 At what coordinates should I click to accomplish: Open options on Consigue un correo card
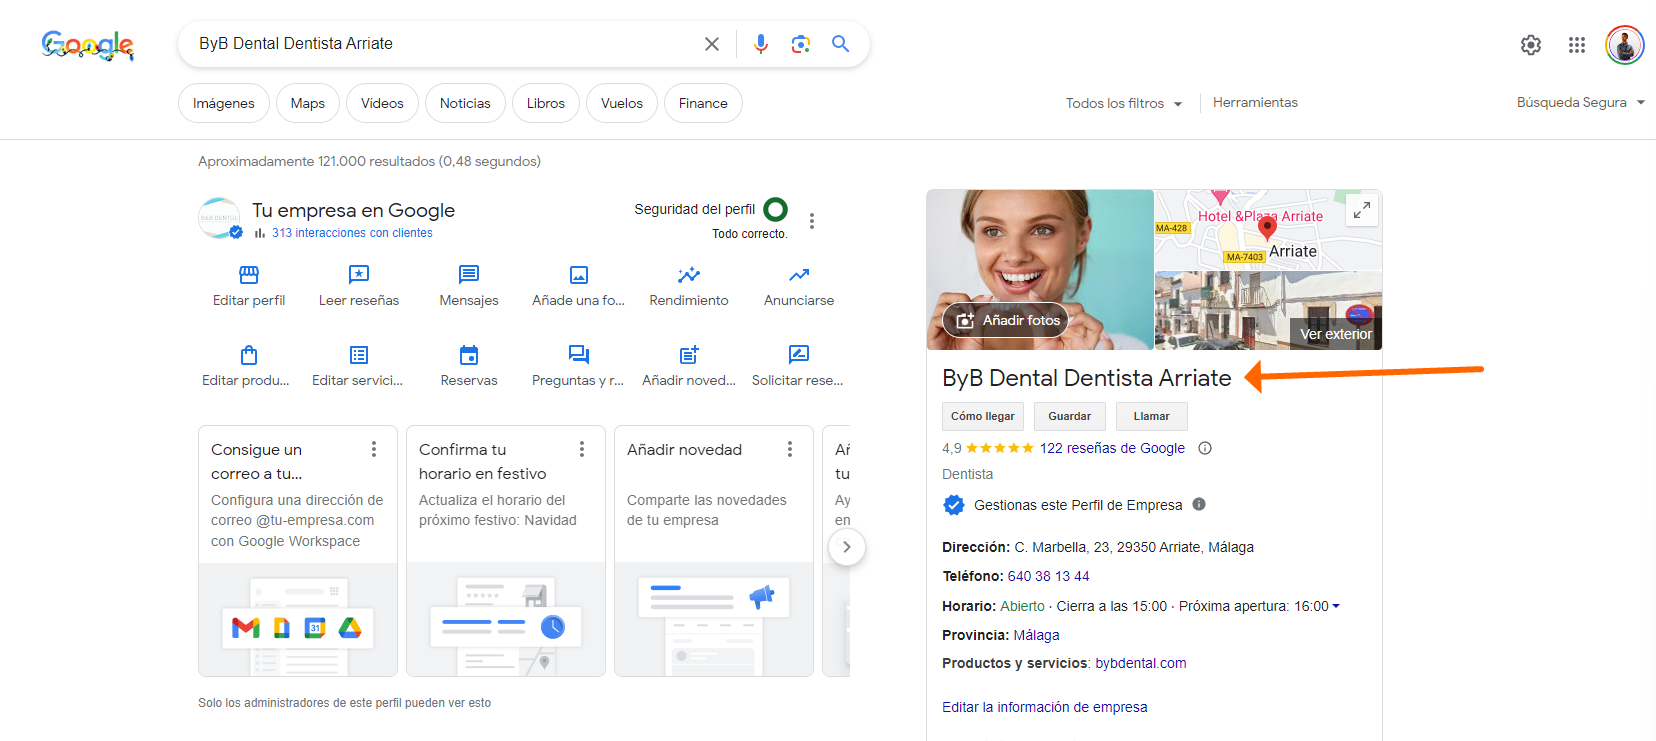point(374,449)
